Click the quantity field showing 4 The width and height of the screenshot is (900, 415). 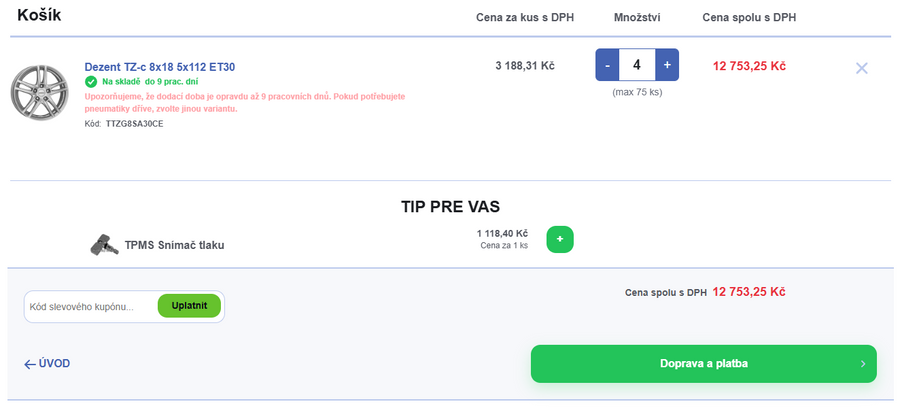point(636,65)
